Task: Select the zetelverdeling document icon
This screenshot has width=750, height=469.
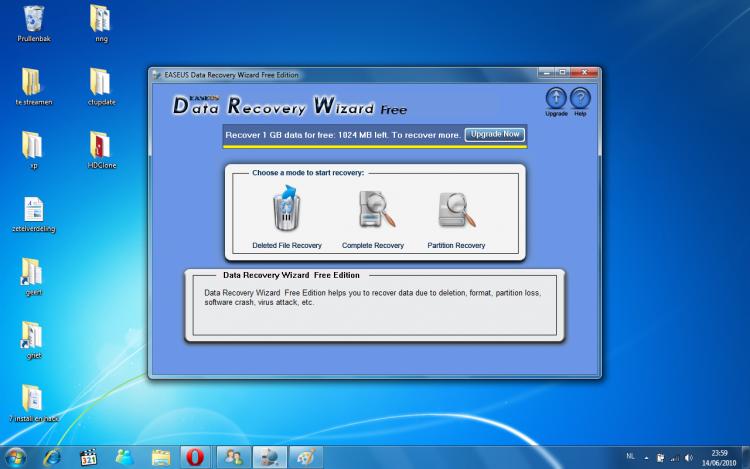Action: (x=33, y=209)
